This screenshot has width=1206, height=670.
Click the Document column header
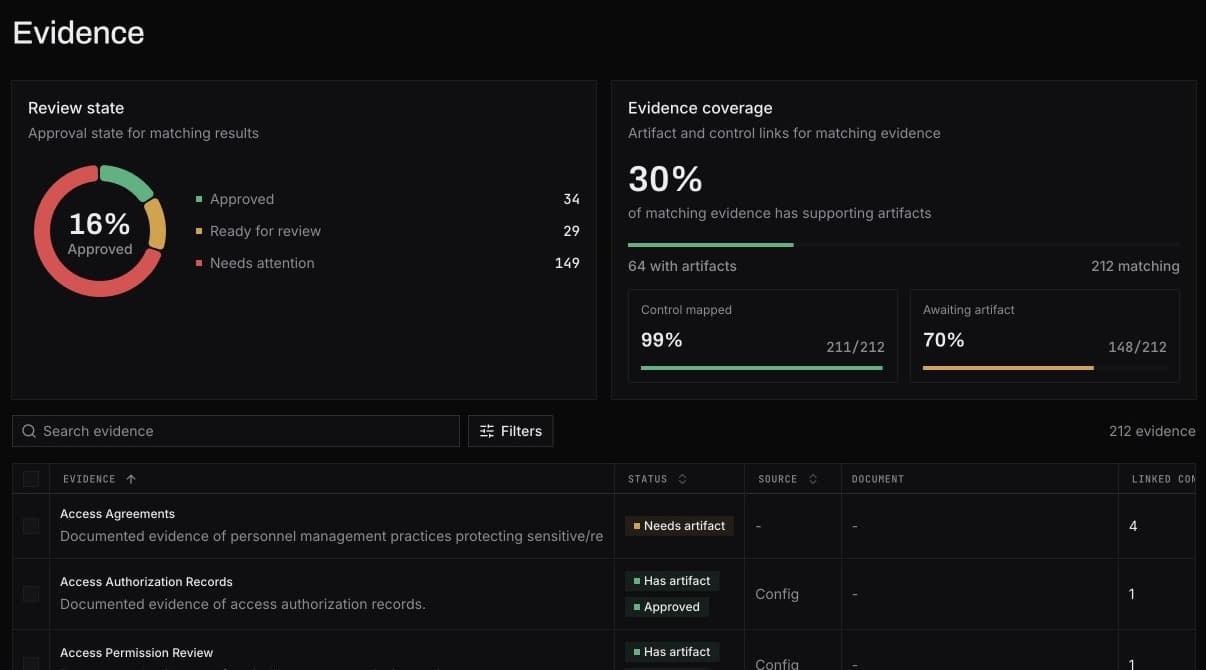pyautogui.click(x=878, y=479)
